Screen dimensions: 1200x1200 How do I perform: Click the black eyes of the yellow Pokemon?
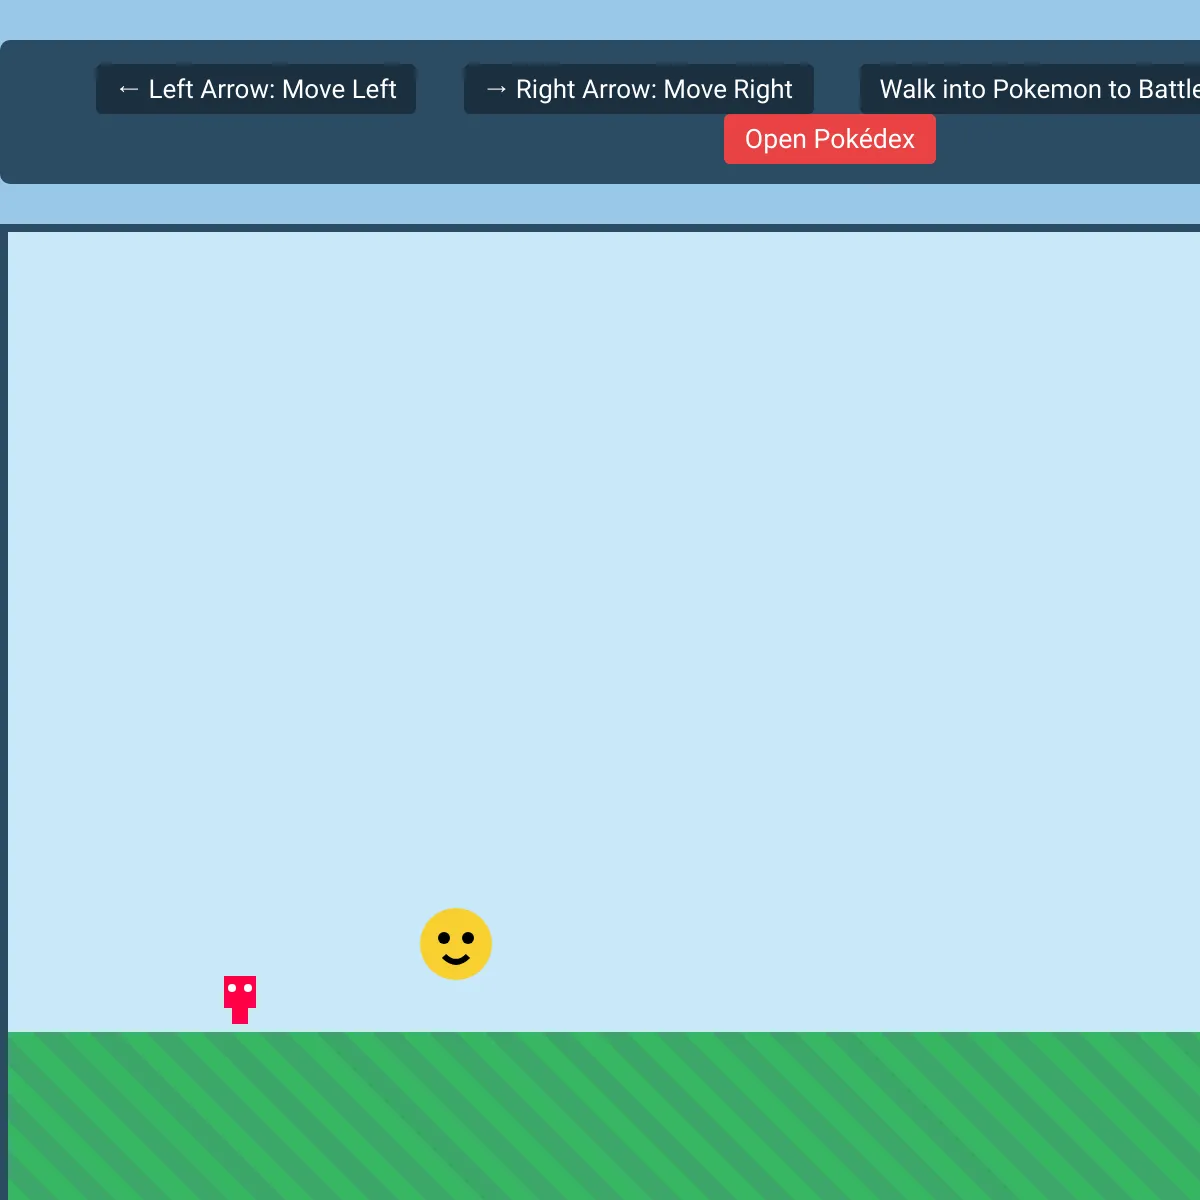(x=456, y=938)
